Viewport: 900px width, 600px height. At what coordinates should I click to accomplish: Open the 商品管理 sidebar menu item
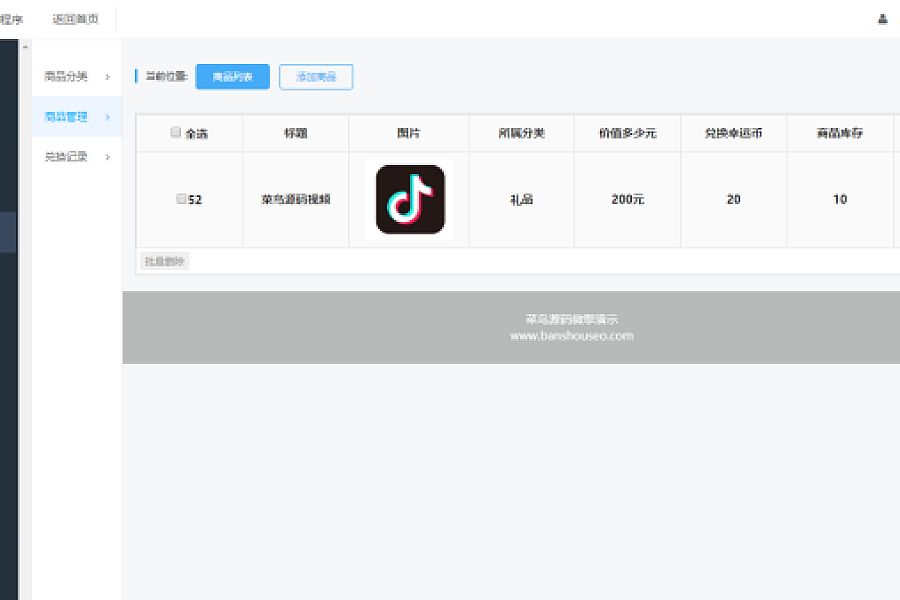[77, 117]
